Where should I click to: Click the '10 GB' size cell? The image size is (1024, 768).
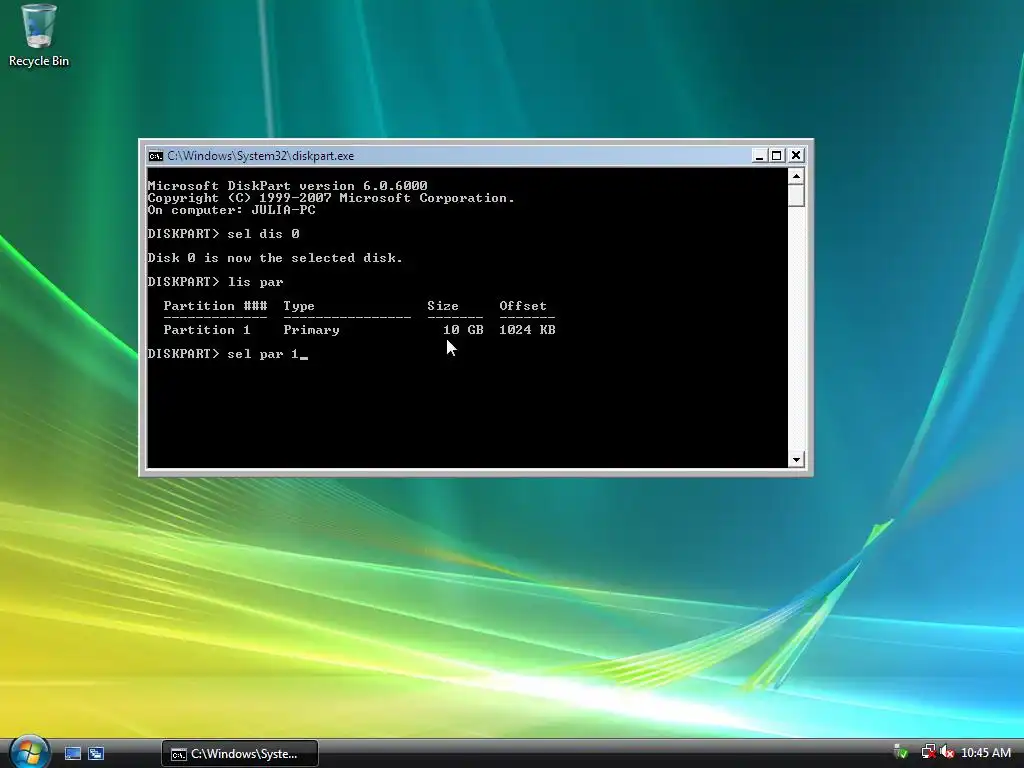463,330
